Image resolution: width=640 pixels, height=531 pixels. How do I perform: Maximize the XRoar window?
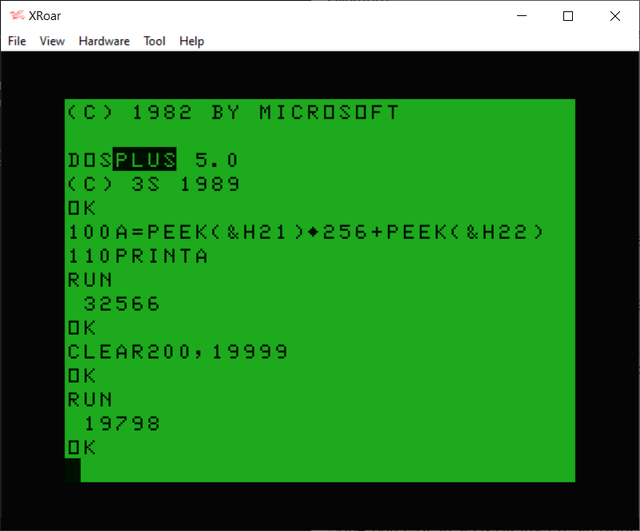click(x=568, y=16)
